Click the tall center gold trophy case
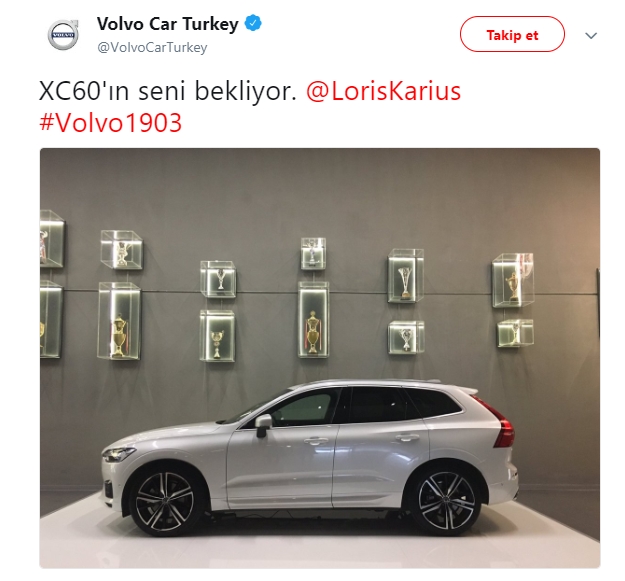The height and width of the screenshot is (581, 625). click(313, 320)
